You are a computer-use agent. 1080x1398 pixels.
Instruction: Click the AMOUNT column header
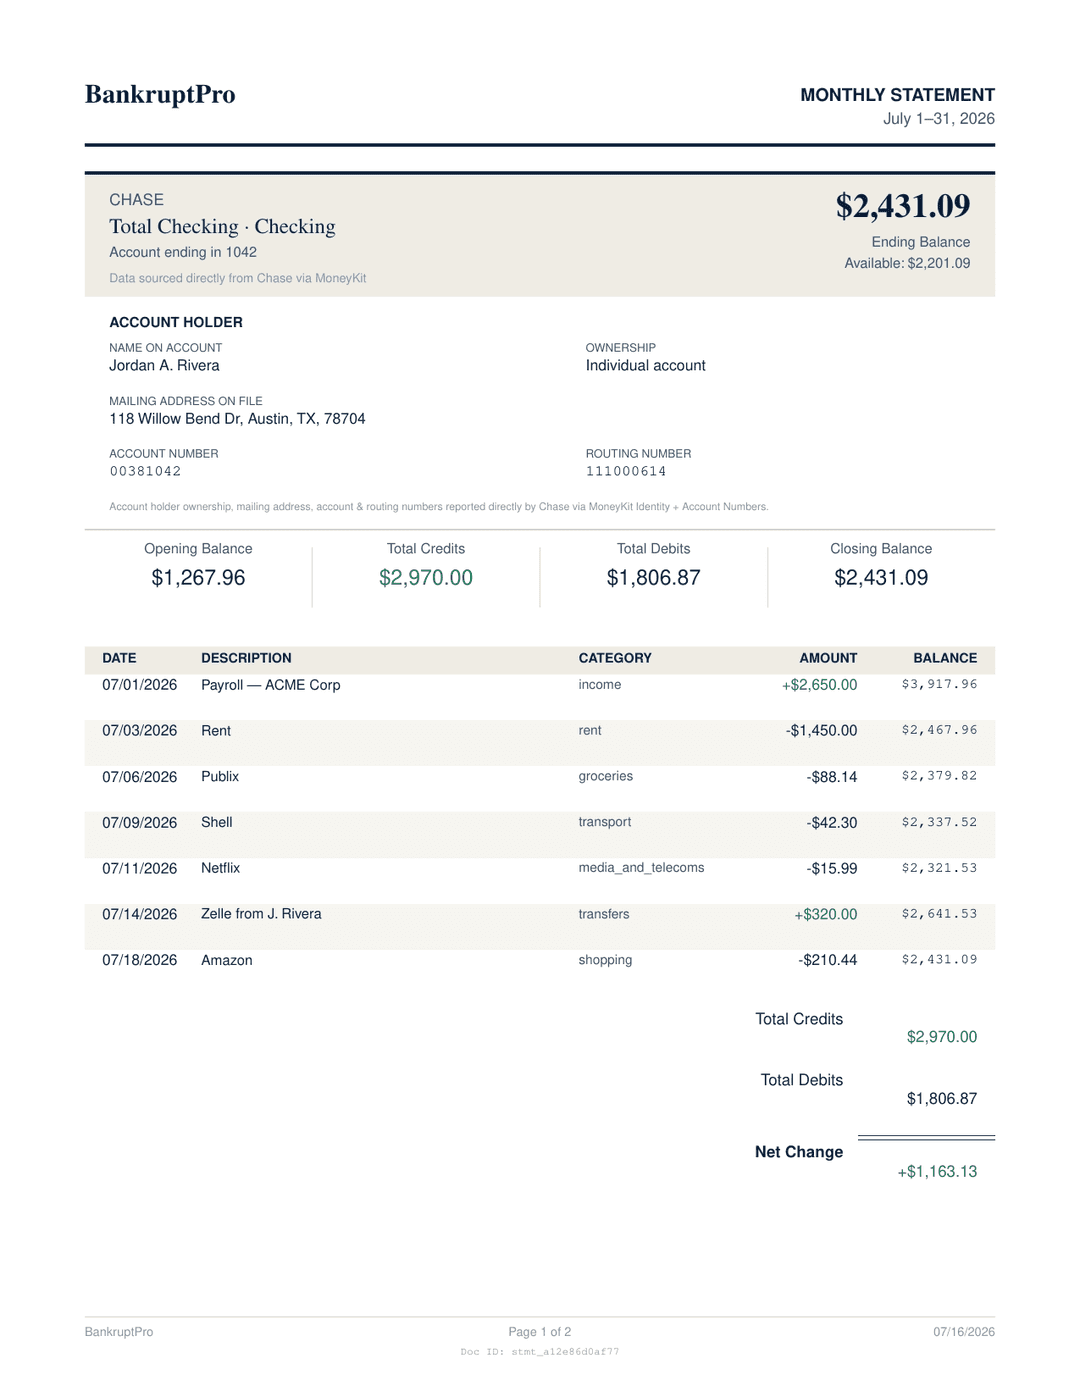point(828,659)
